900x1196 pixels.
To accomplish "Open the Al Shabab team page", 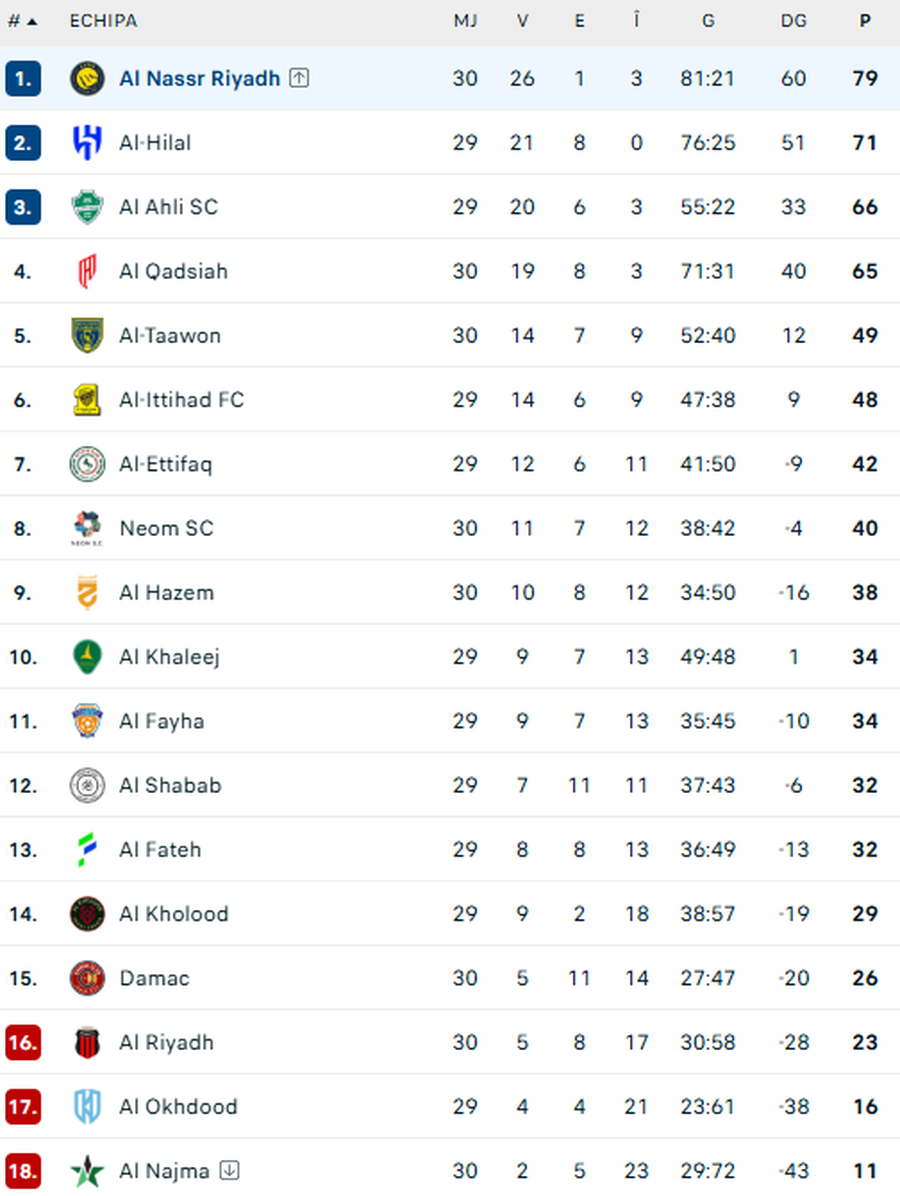I will pos(170,786).
